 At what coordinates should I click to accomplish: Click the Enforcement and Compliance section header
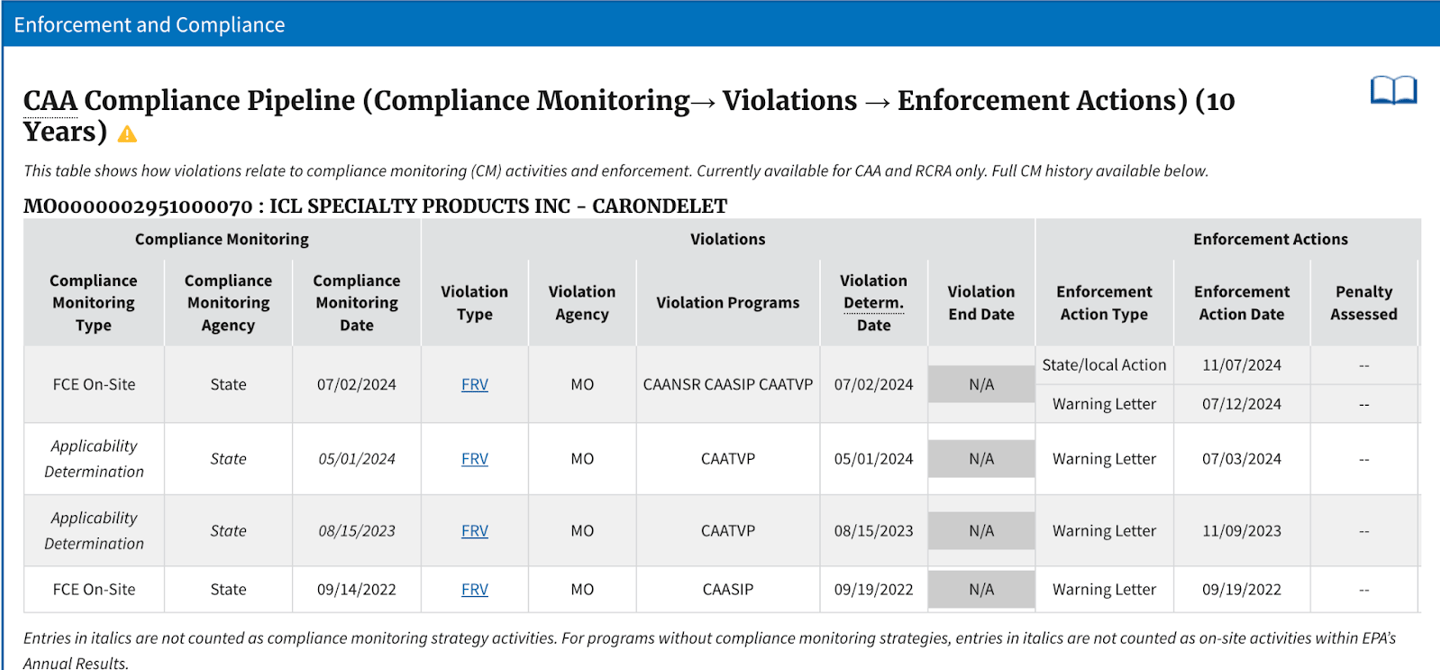click(x=150, y=25)
